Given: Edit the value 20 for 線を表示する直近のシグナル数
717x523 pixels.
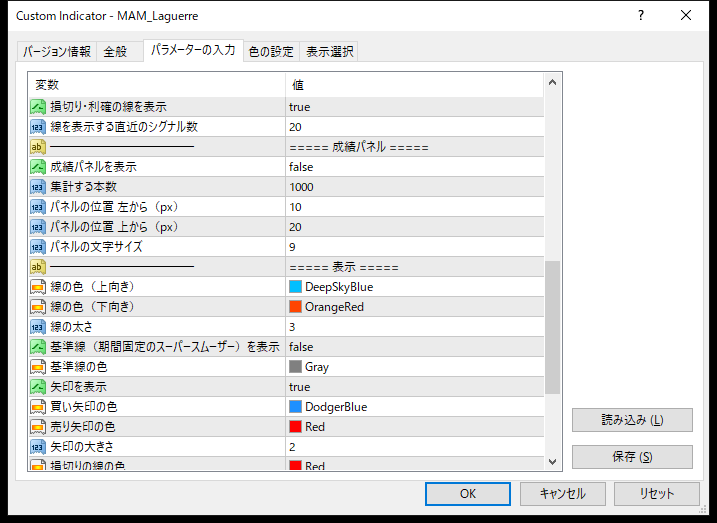Looking at the screenshot, I should (414, 127).
